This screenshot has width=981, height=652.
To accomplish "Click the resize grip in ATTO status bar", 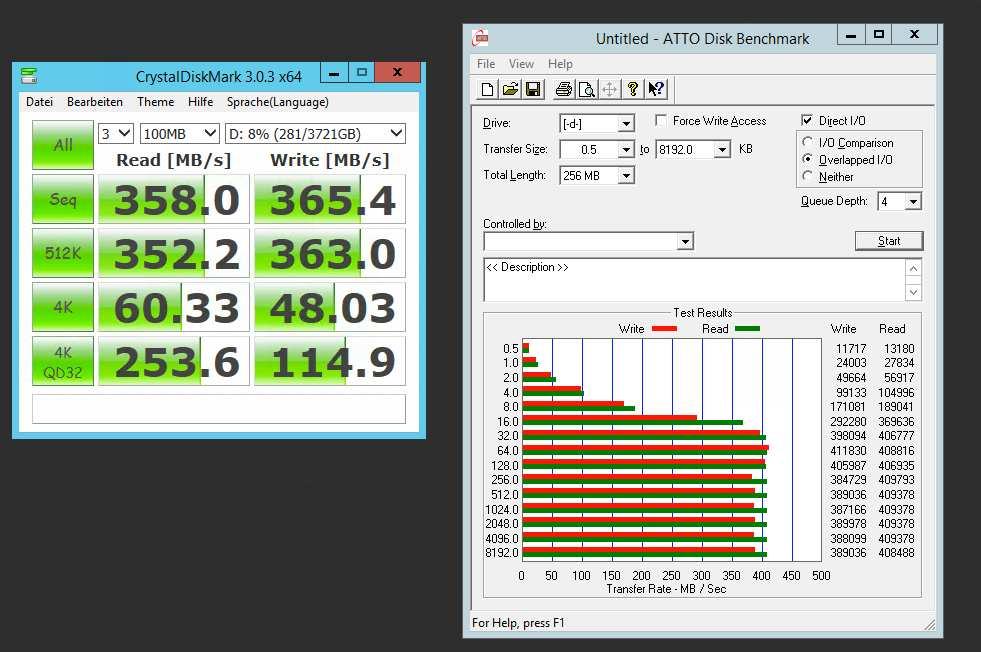I will pos(930,624).
